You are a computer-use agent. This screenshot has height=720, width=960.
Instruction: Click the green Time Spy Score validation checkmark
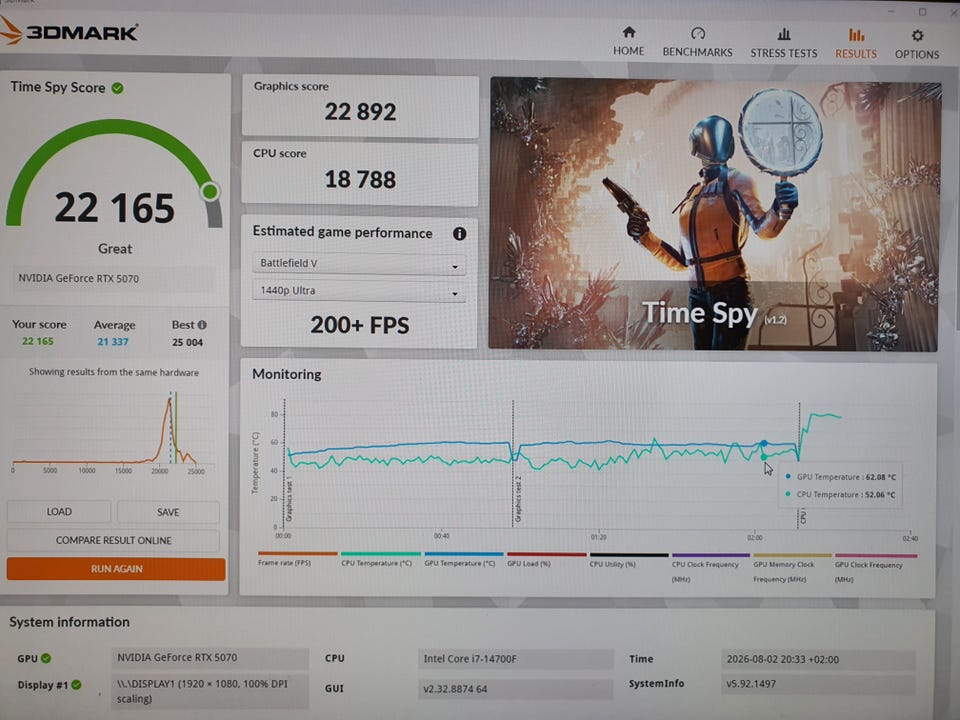[118, 88]
